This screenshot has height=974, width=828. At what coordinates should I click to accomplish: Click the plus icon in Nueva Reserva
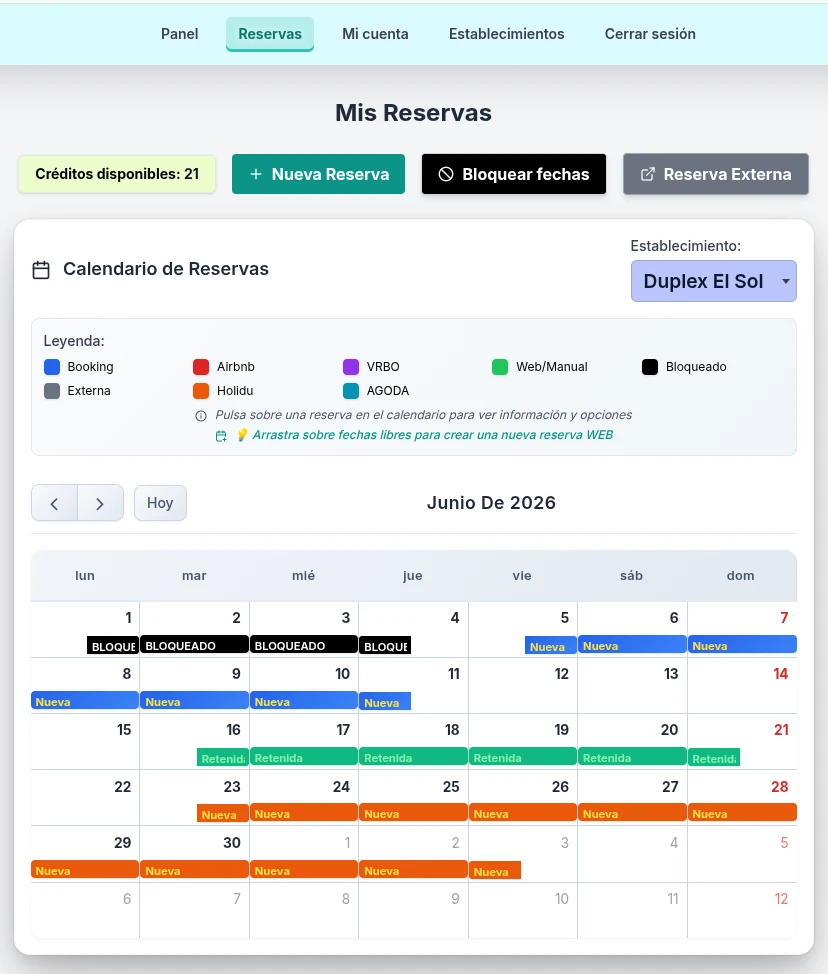tap(255, 175)
